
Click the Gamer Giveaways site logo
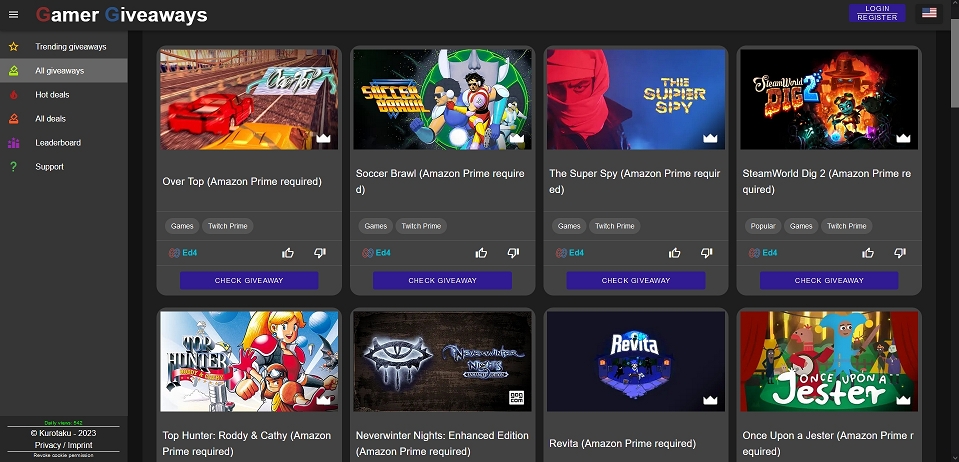click(x=122, y=15)
